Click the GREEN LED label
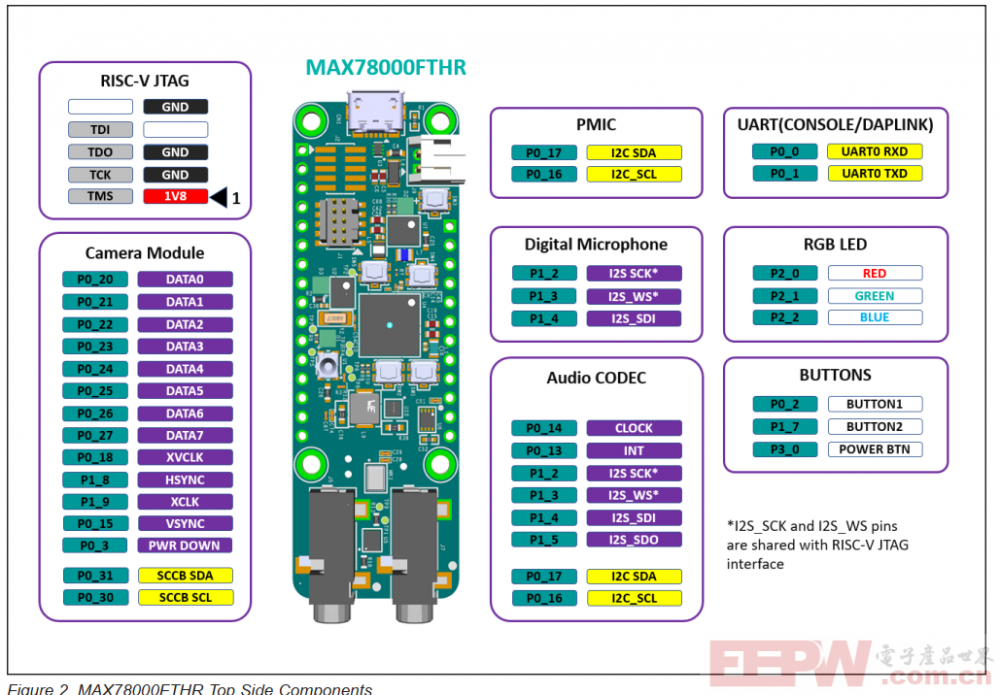Viewport: 1000px width, 695px height. [874, 296]
